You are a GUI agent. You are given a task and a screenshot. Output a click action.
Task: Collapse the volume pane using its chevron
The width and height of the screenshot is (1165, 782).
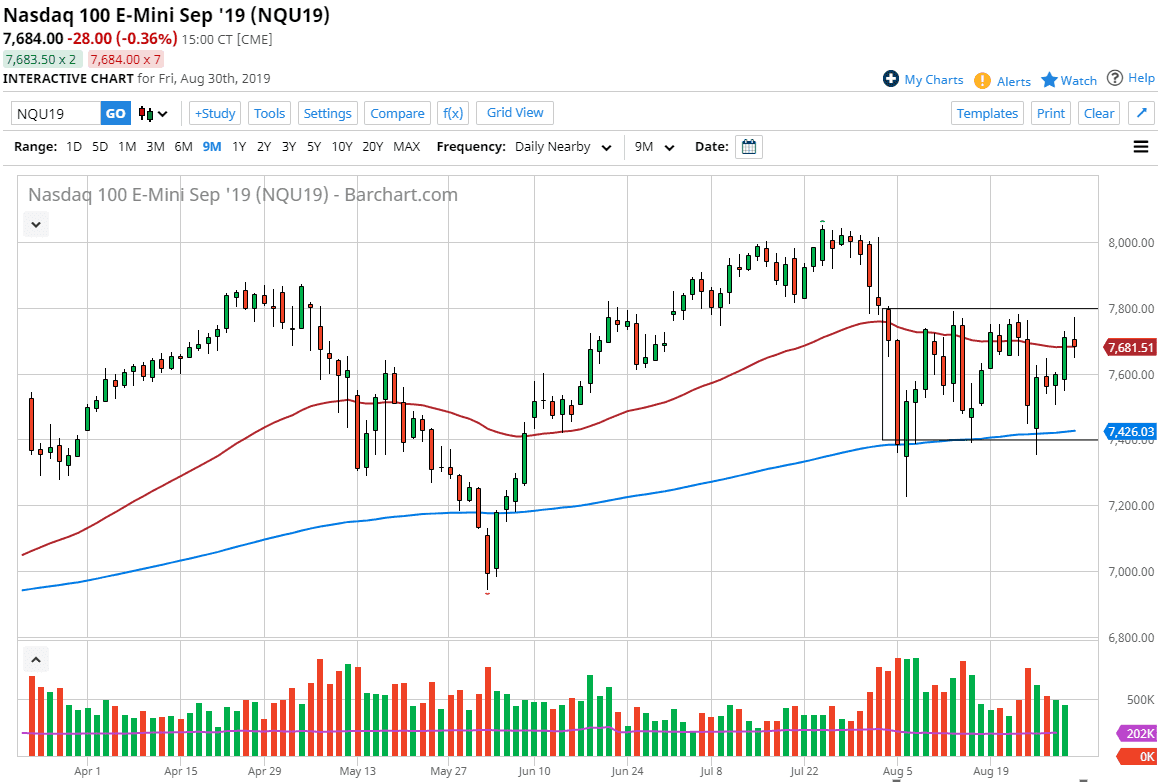(35, 658)
